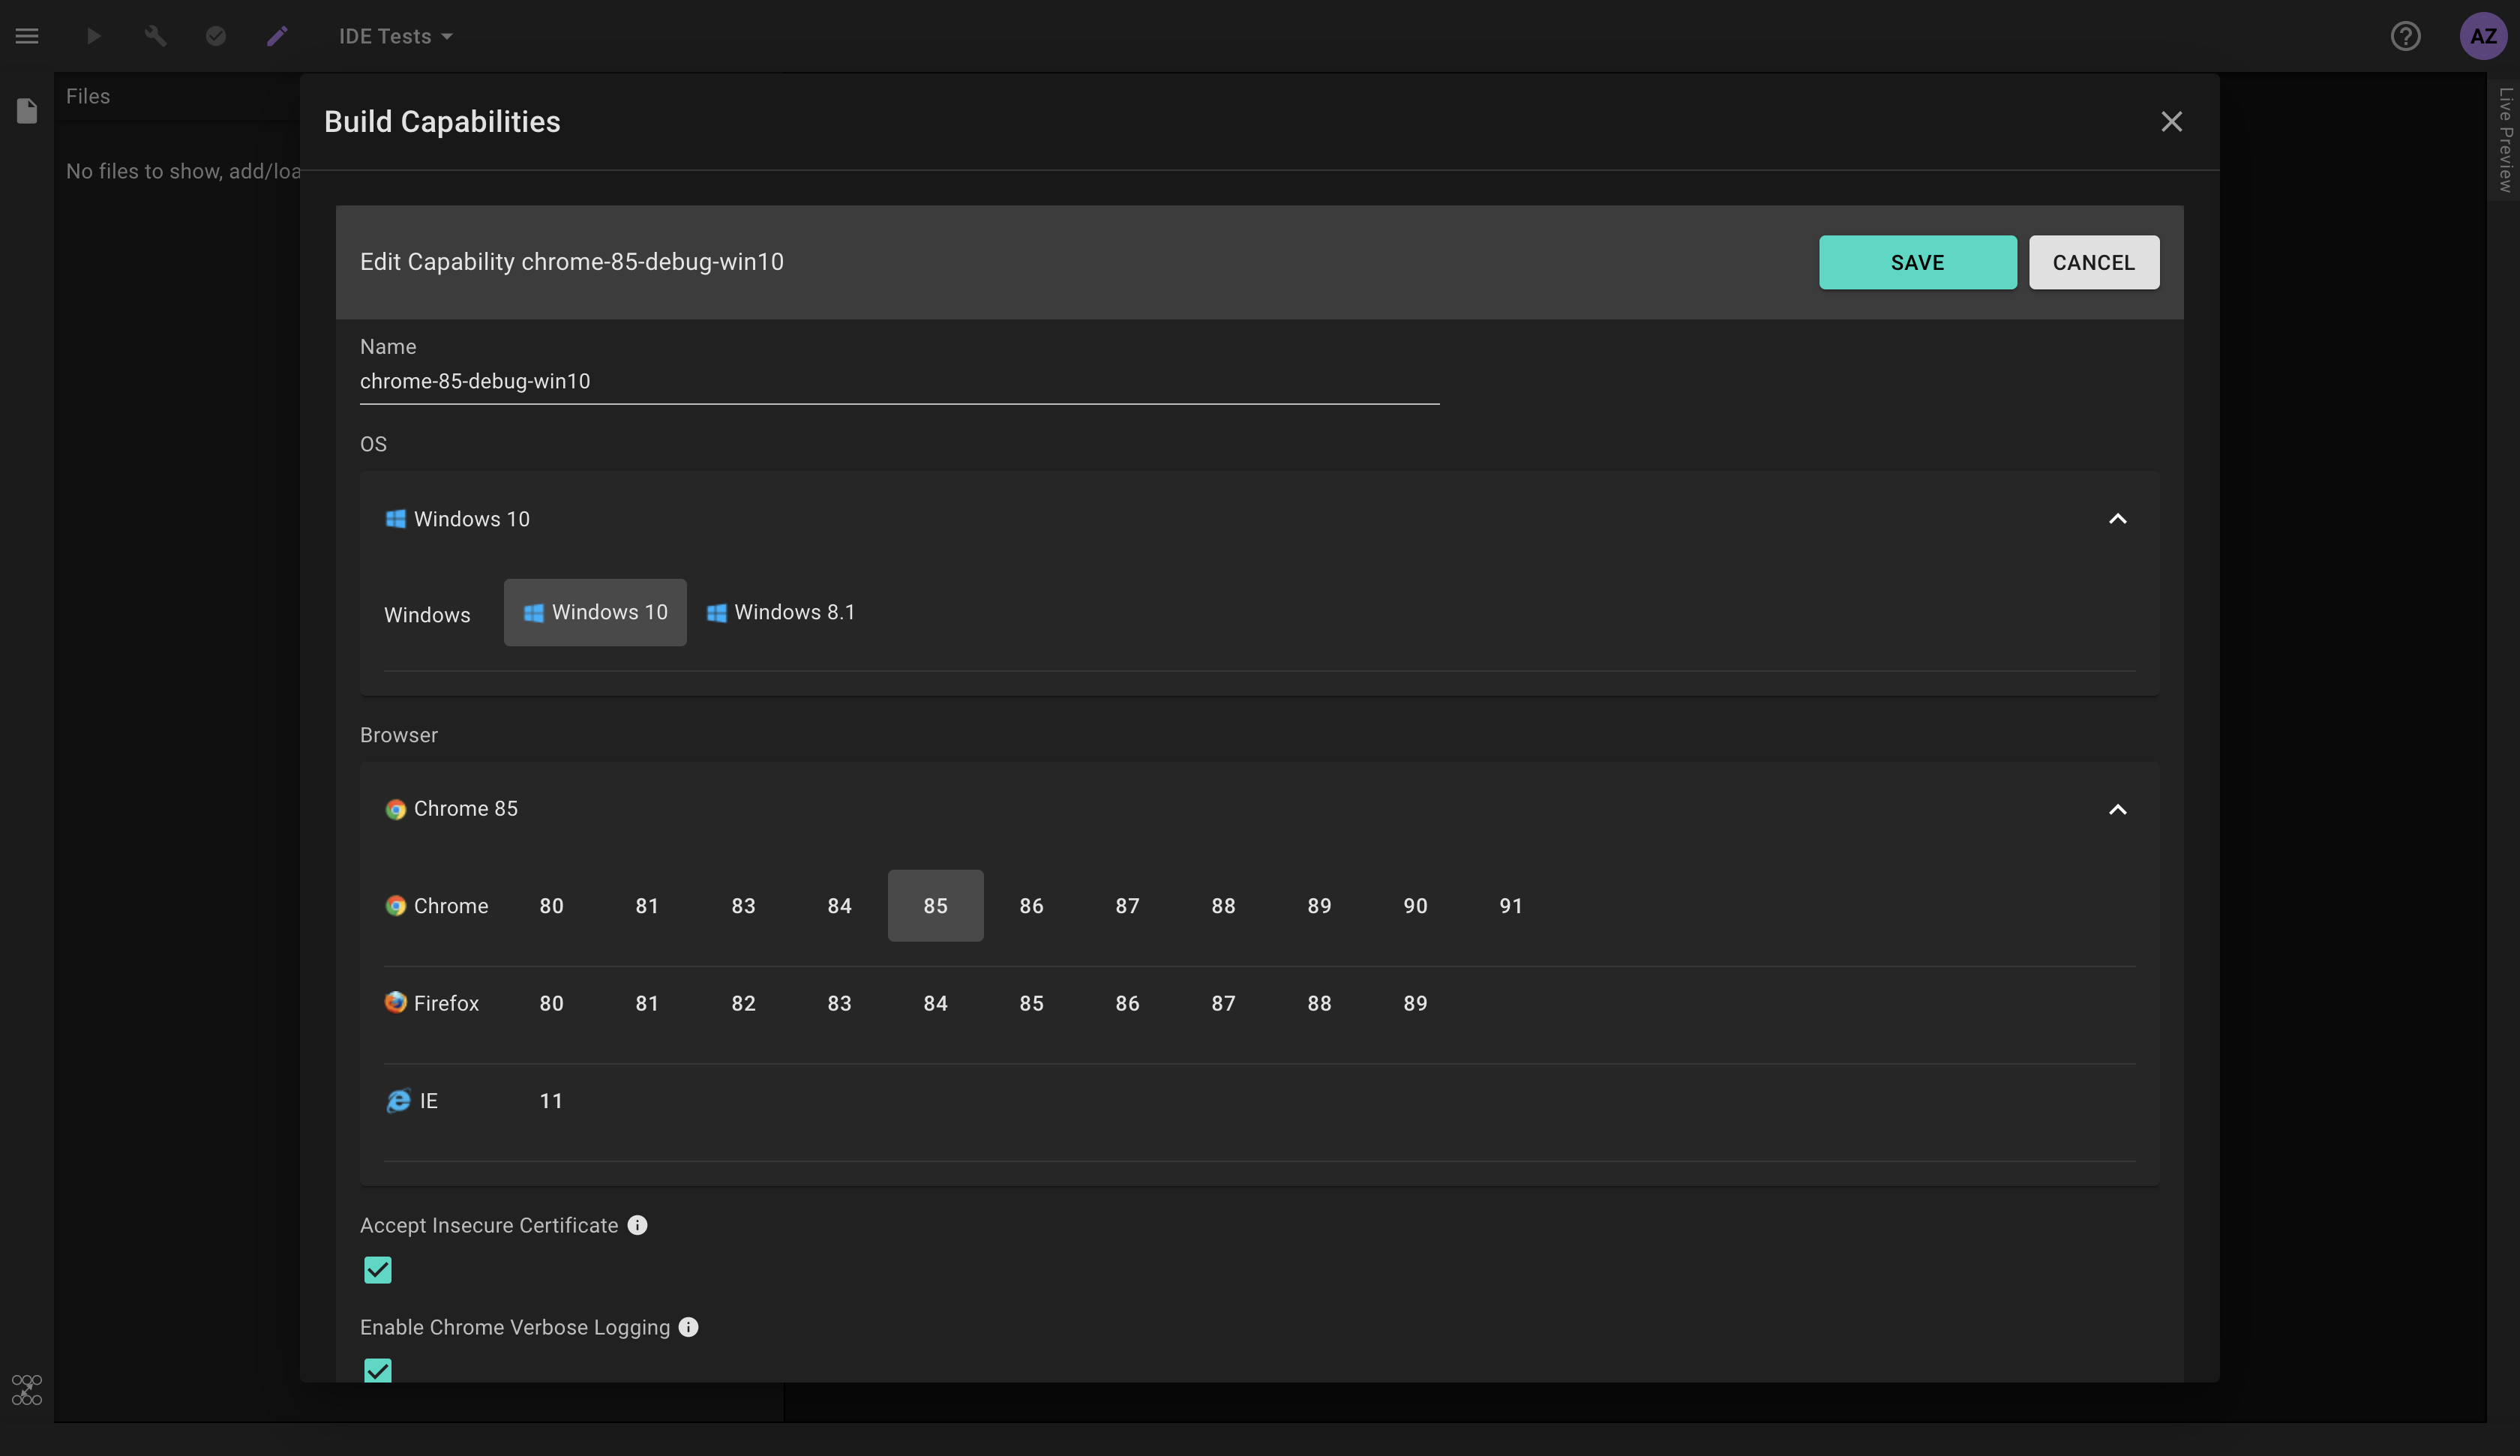Screen dimensions: 2520x1456
Task: Choose Chrome version 91
Action: click(x=1510, y=906)
